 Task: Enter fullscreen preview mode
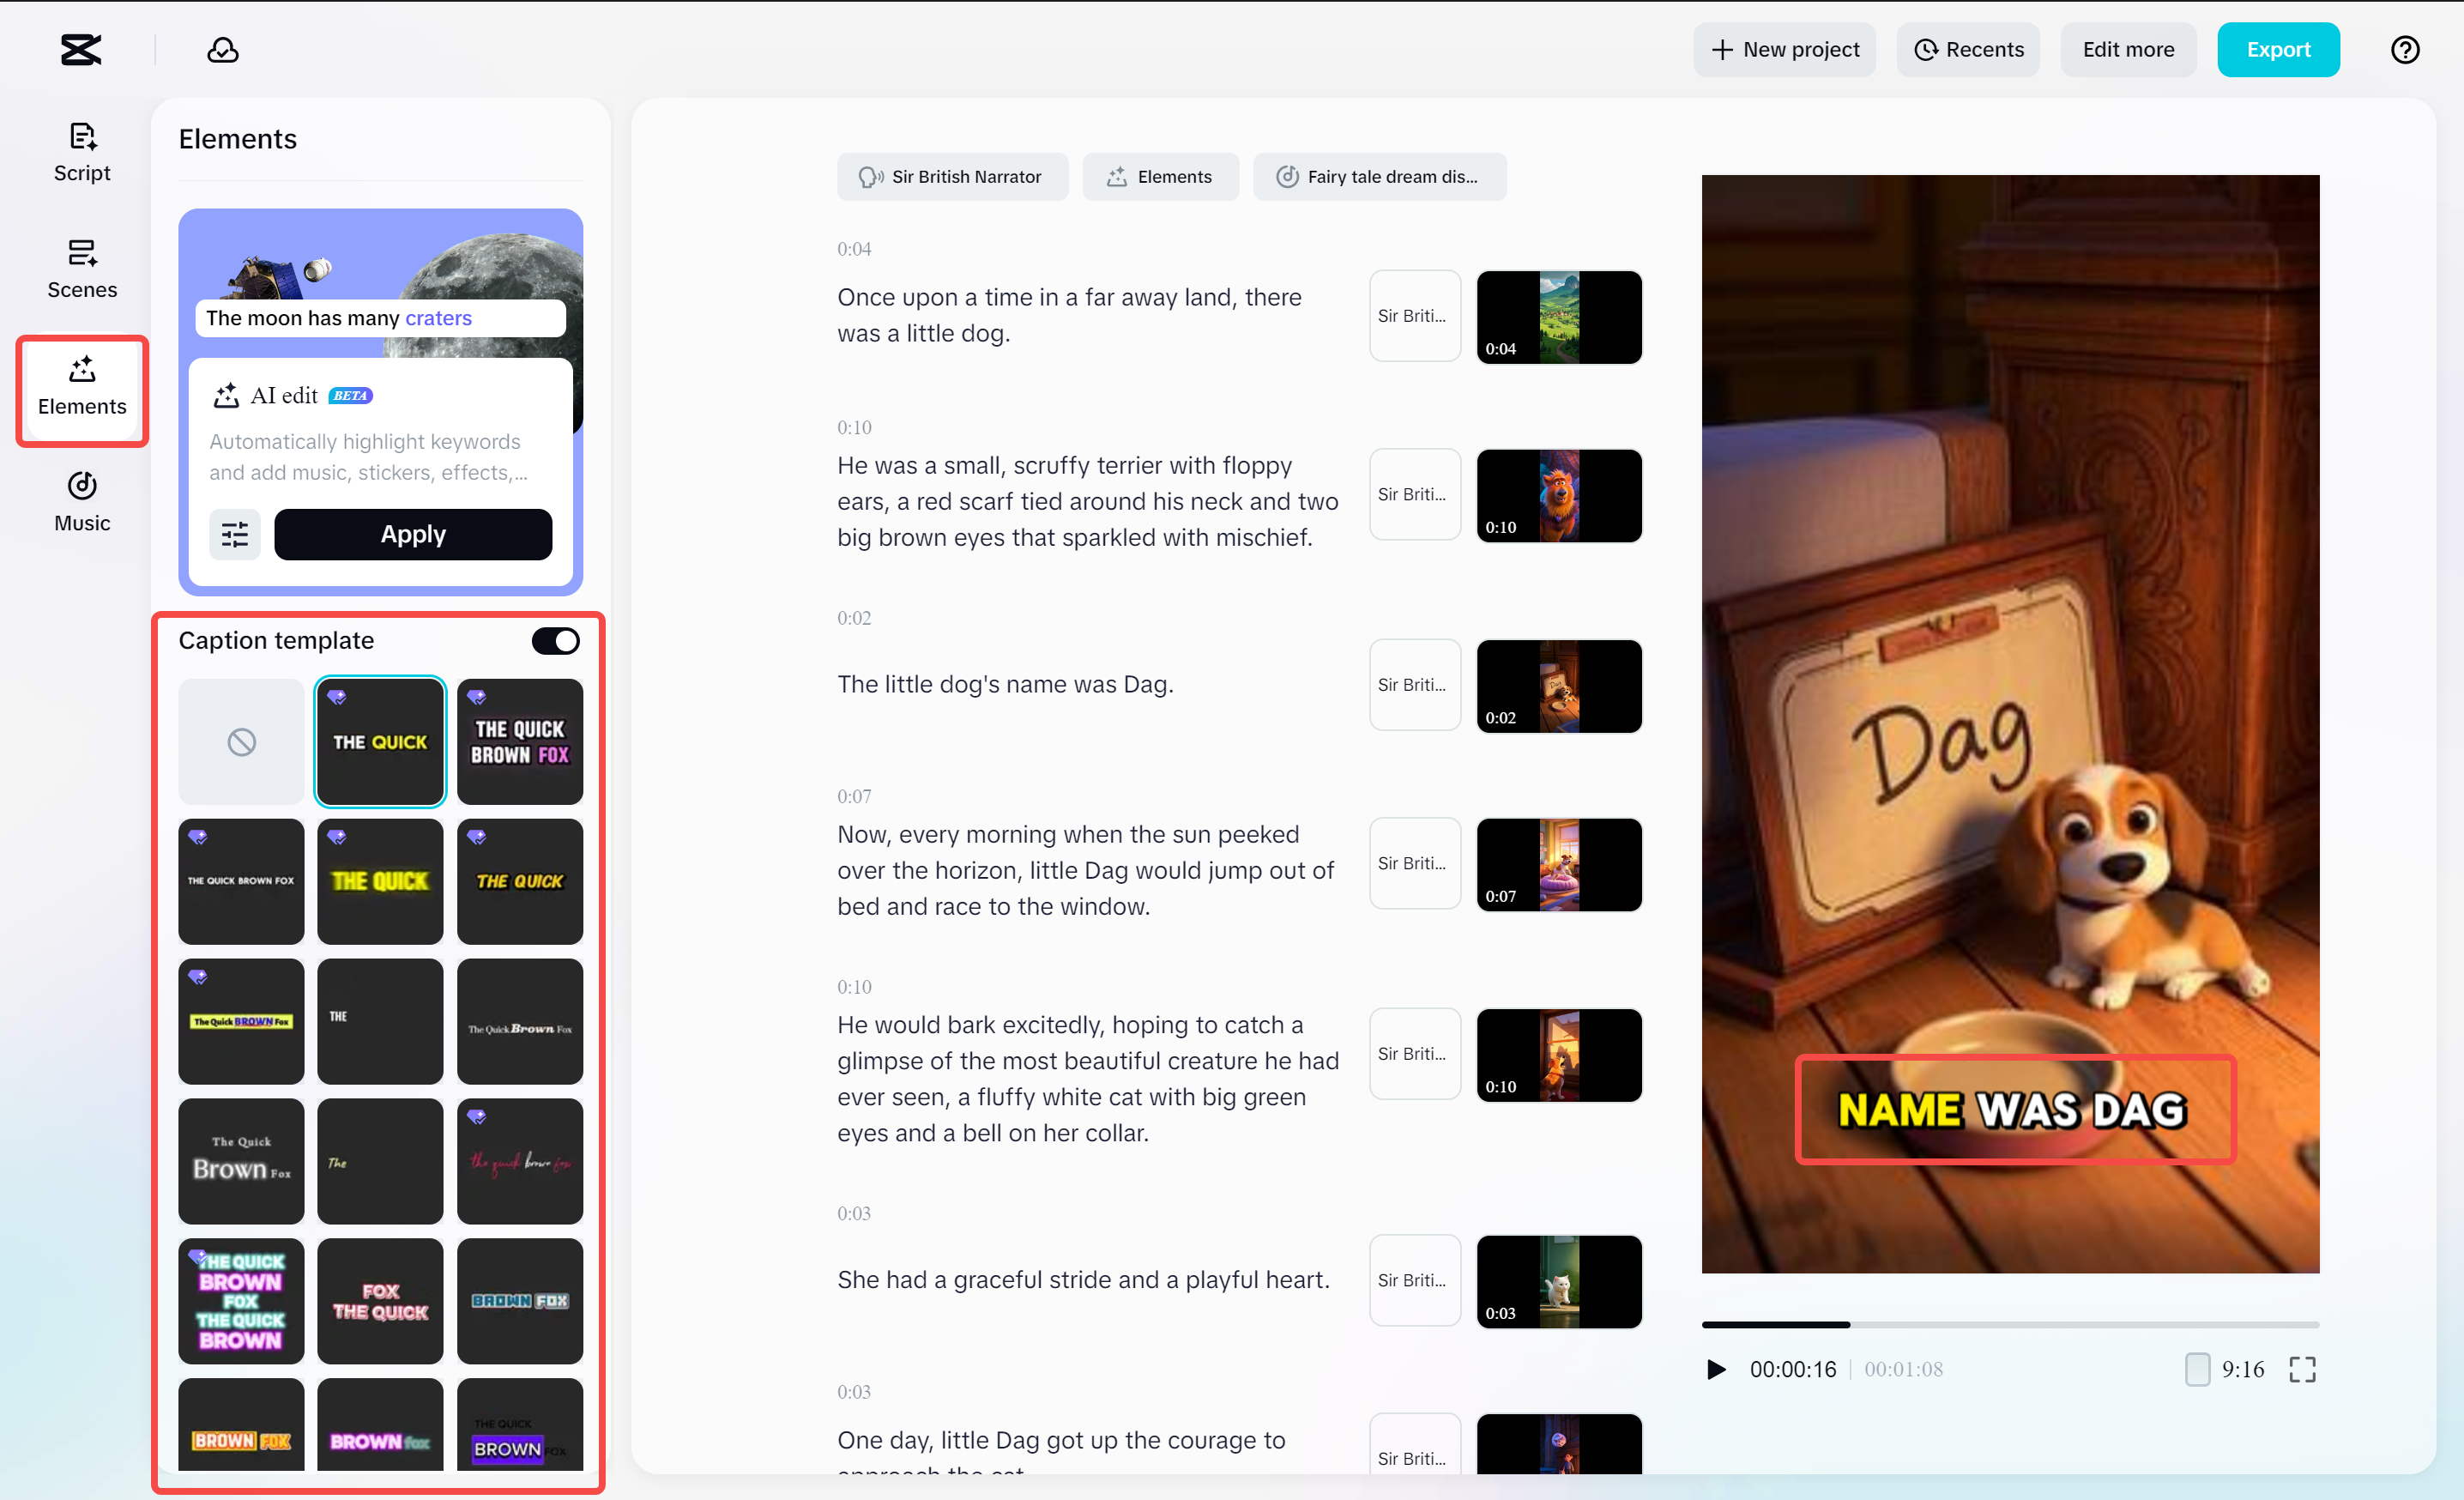click(2303, 1369)
